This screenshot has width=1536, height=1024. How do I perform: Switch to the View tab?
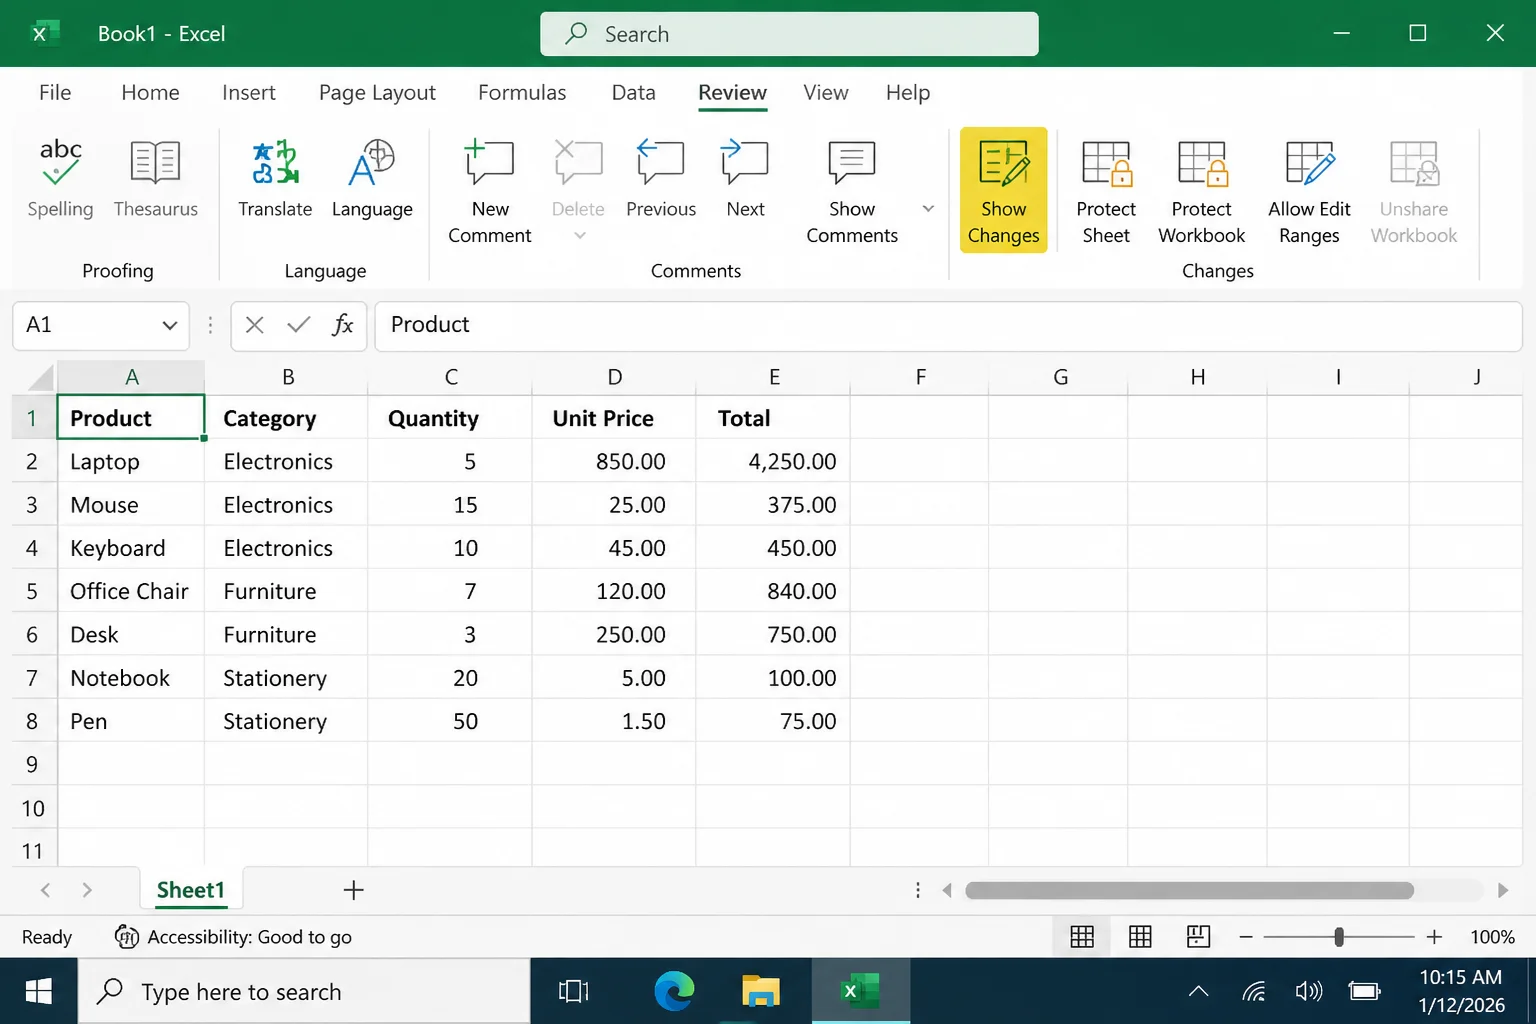click(x=826, y=93)
